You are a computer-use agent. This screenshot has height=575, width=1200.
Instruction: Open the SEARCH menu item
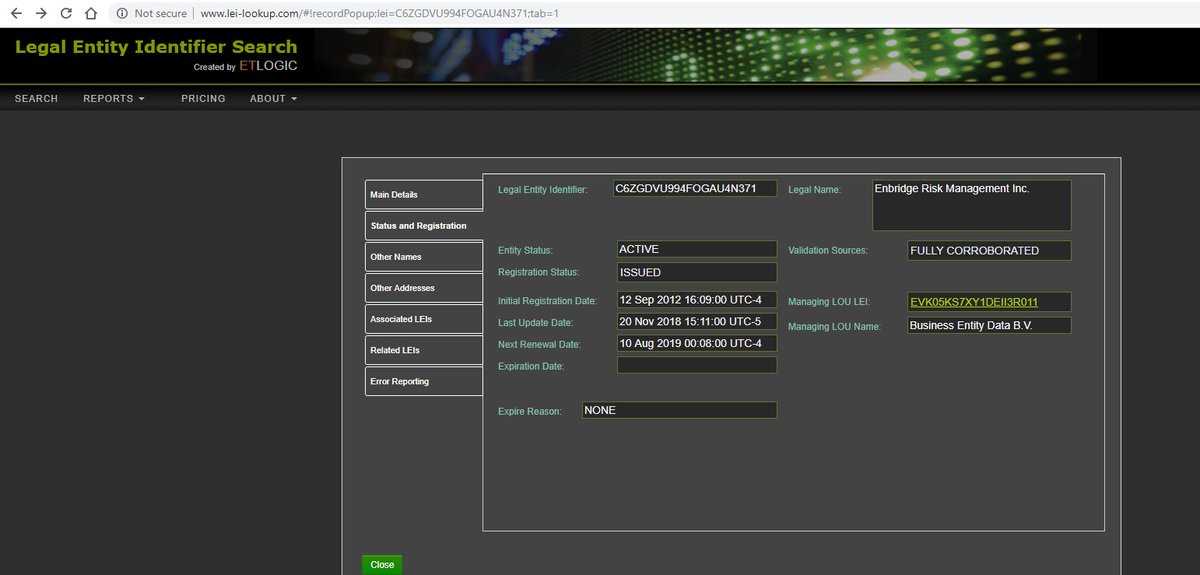pyautogui.click(x=36, y=99)
